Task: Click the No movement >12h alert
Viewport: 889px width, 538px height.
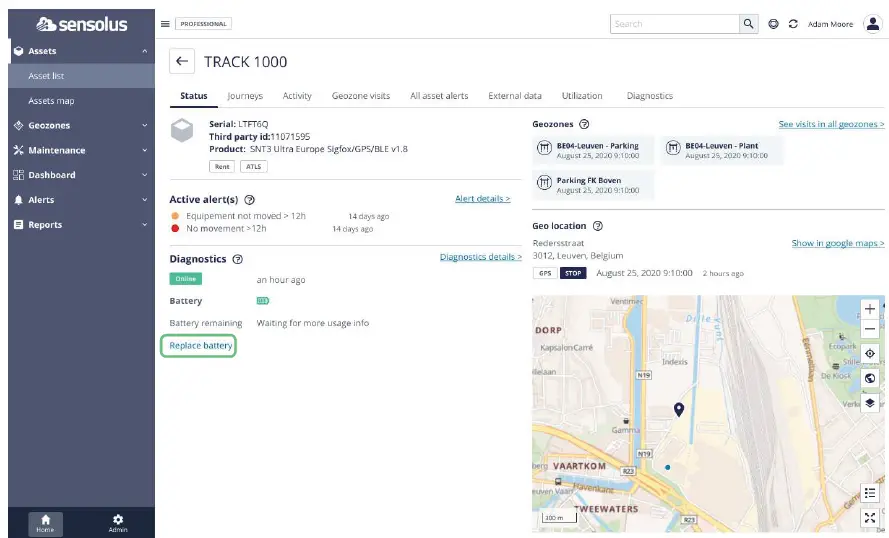Action: point(226,228)
